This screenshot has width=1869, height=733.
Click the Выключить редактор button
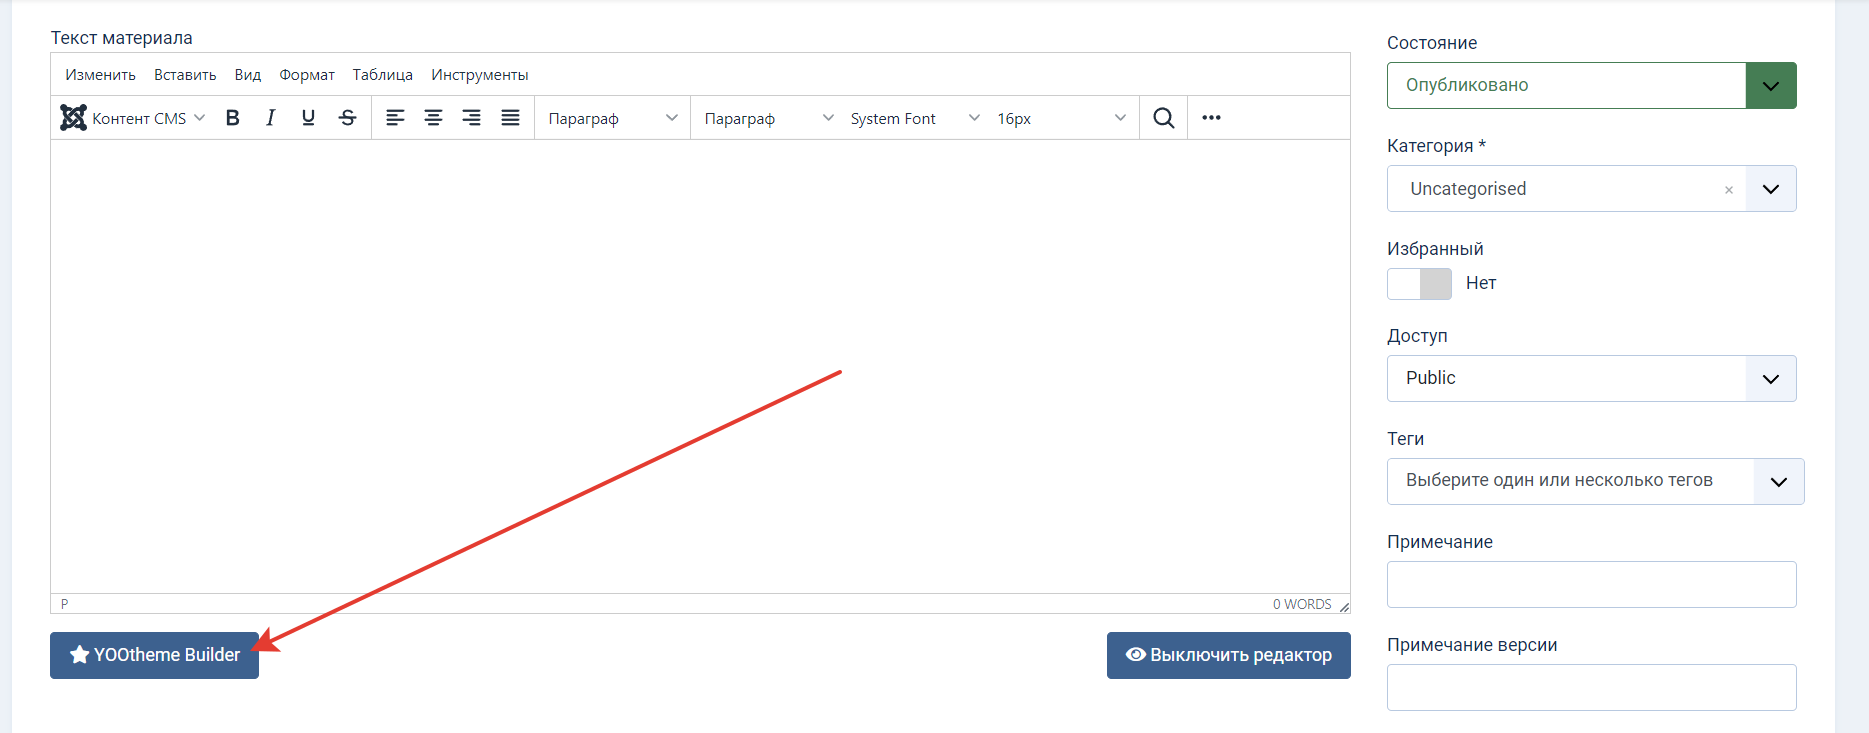1229,655
